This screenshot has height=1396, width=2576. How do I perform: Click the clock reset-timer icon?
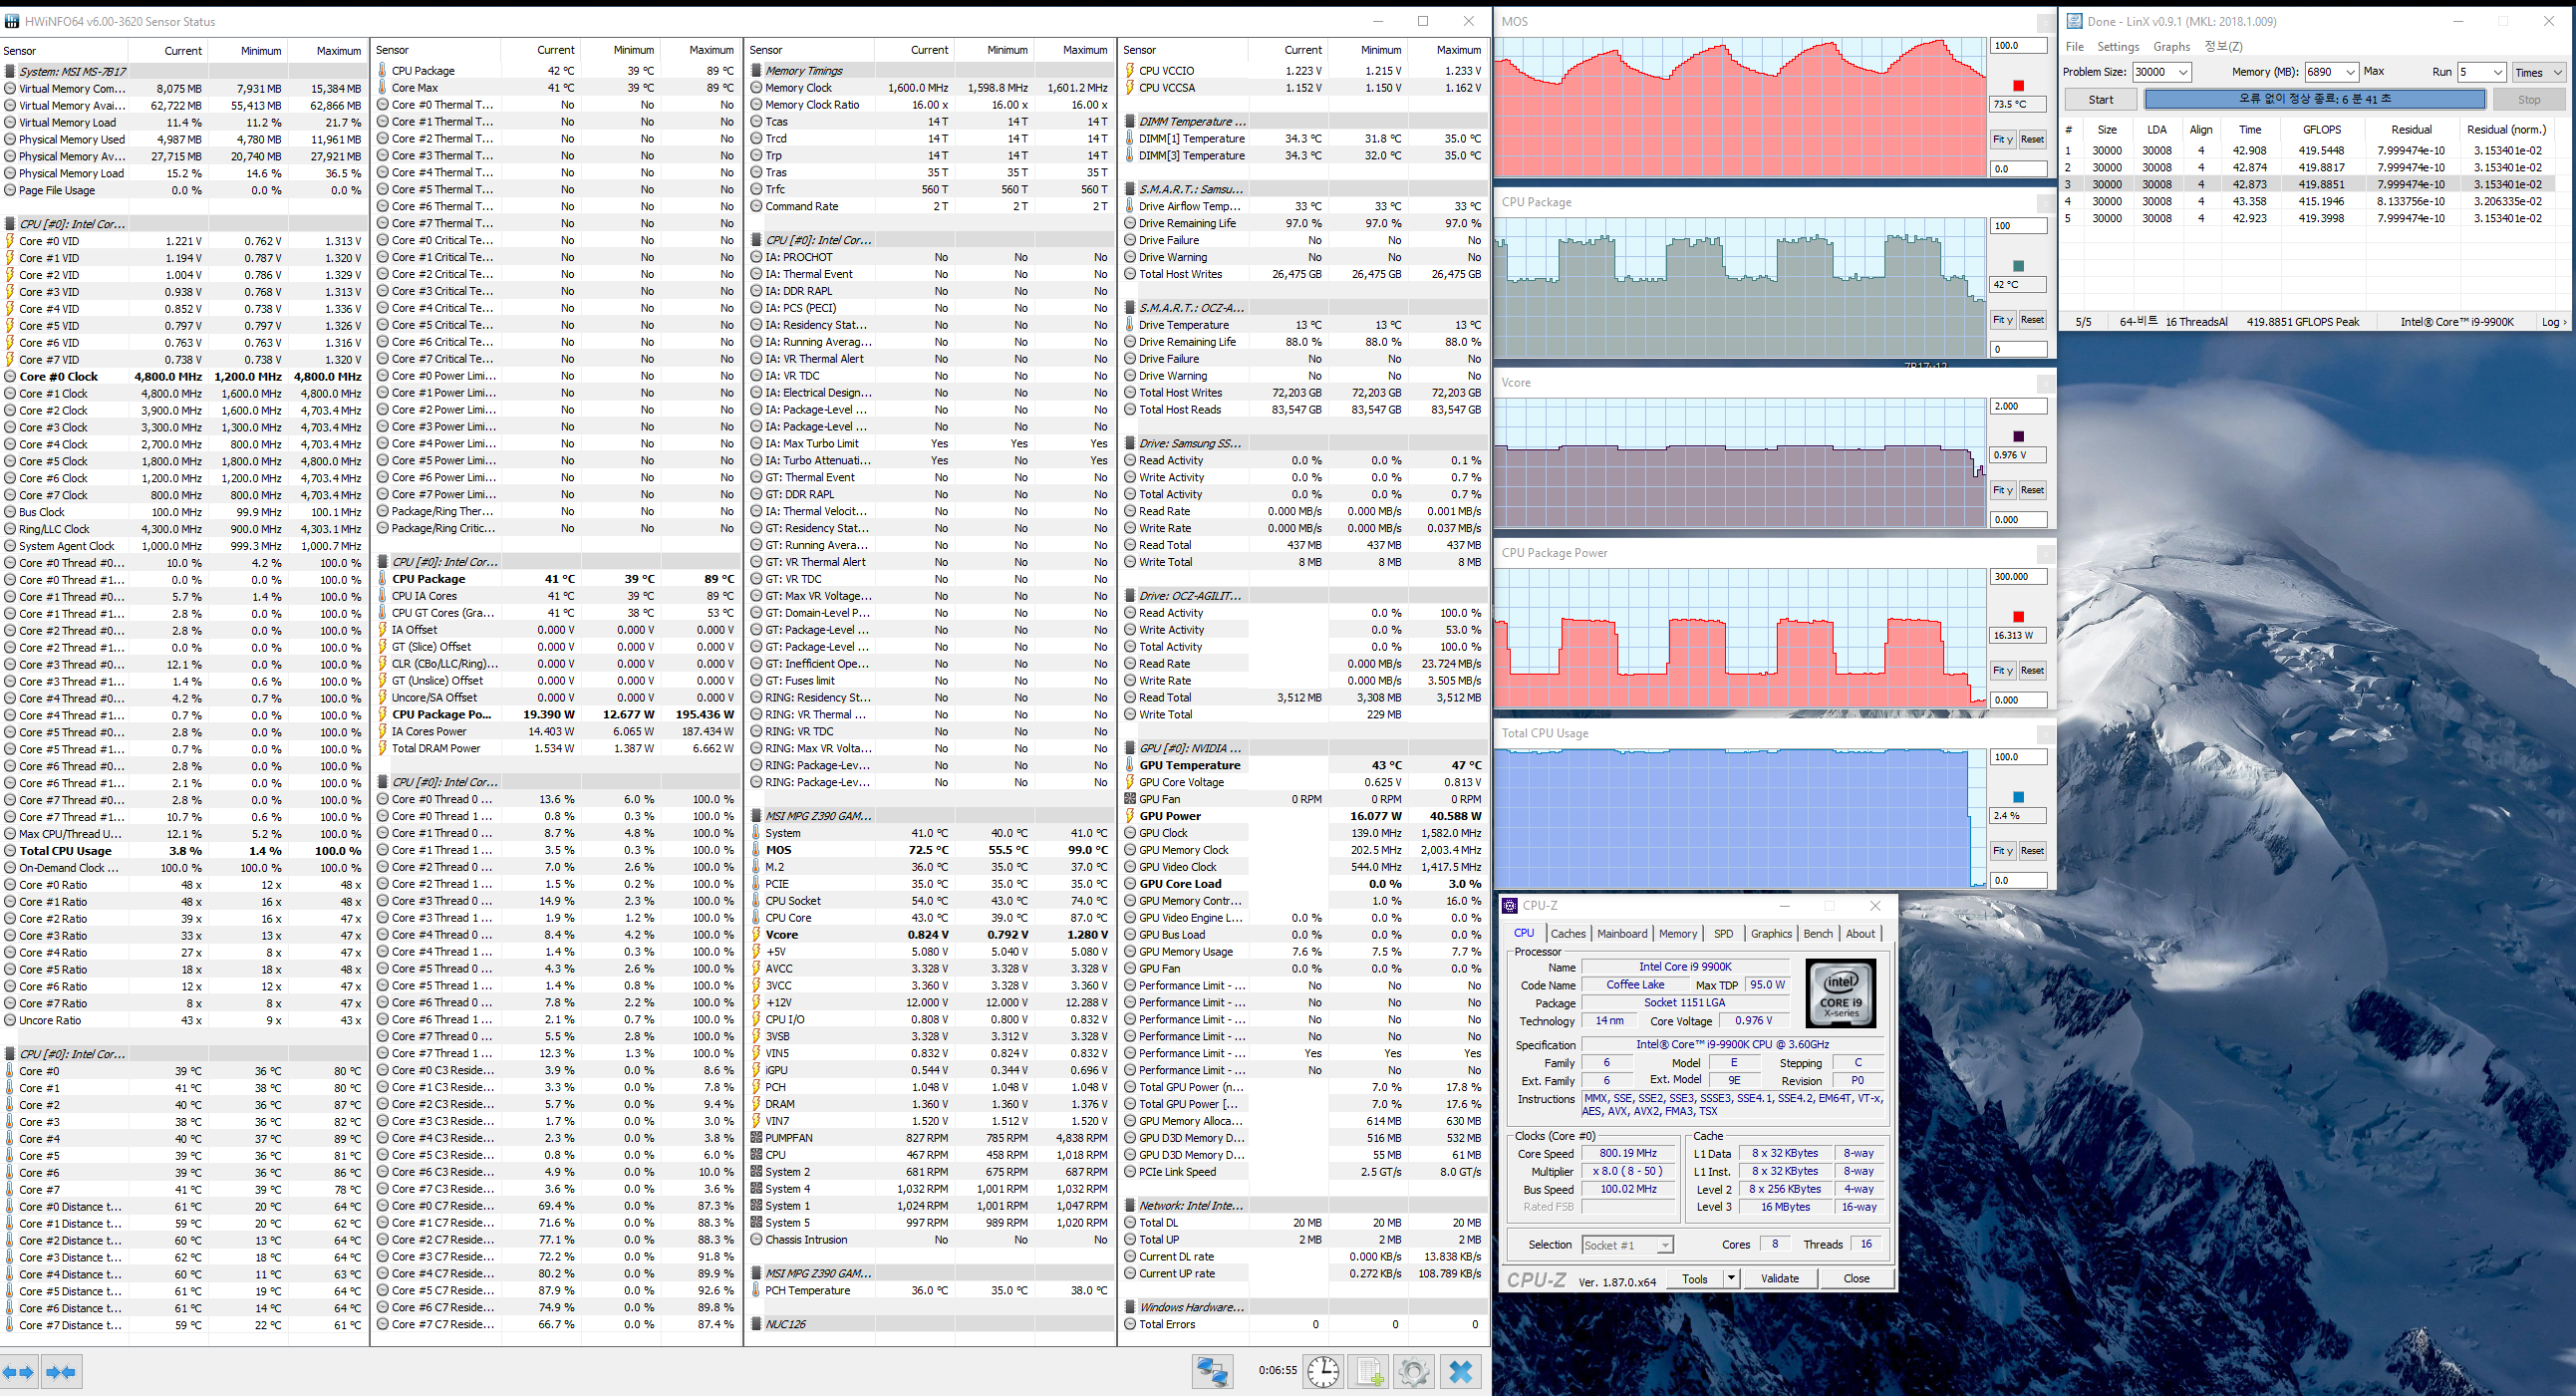click(1323, 1372)
